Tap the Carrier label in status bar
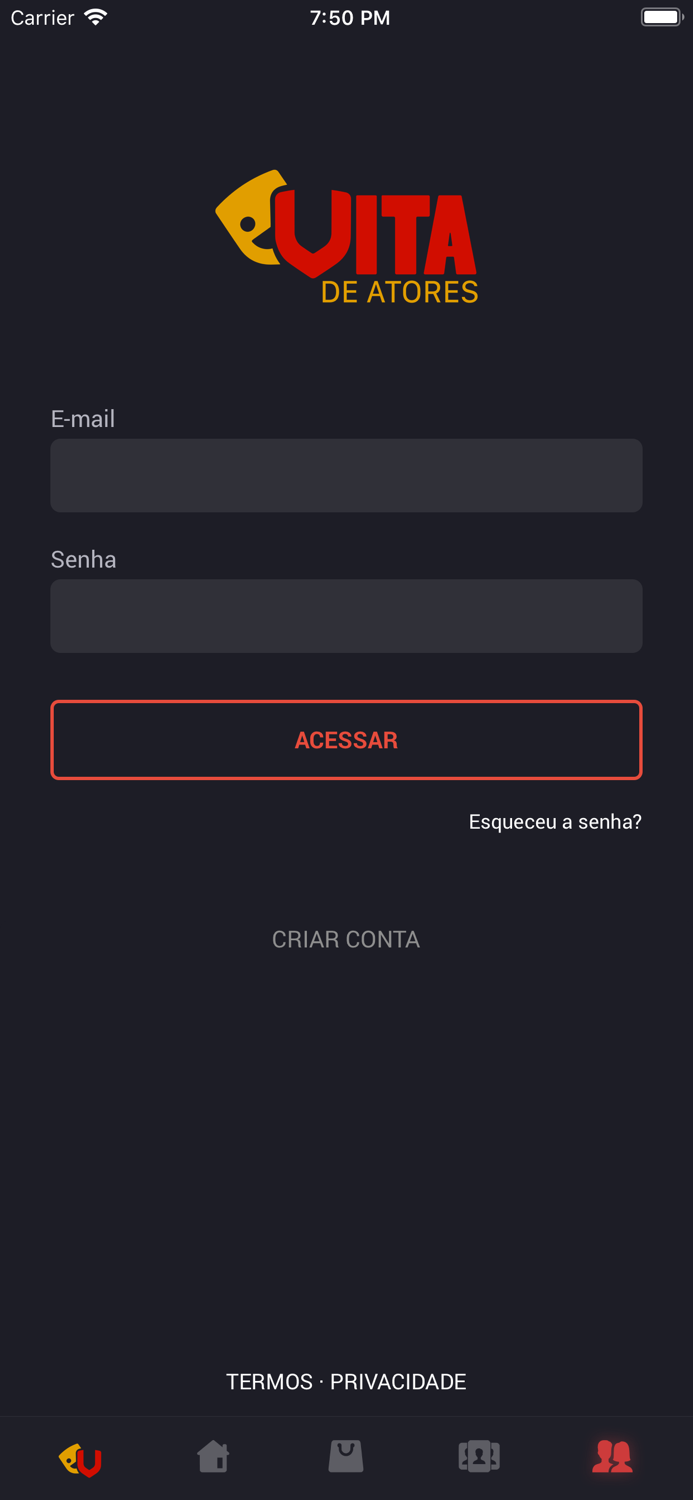This screenshot has width=693, height=1500. [x=42, y=17]
